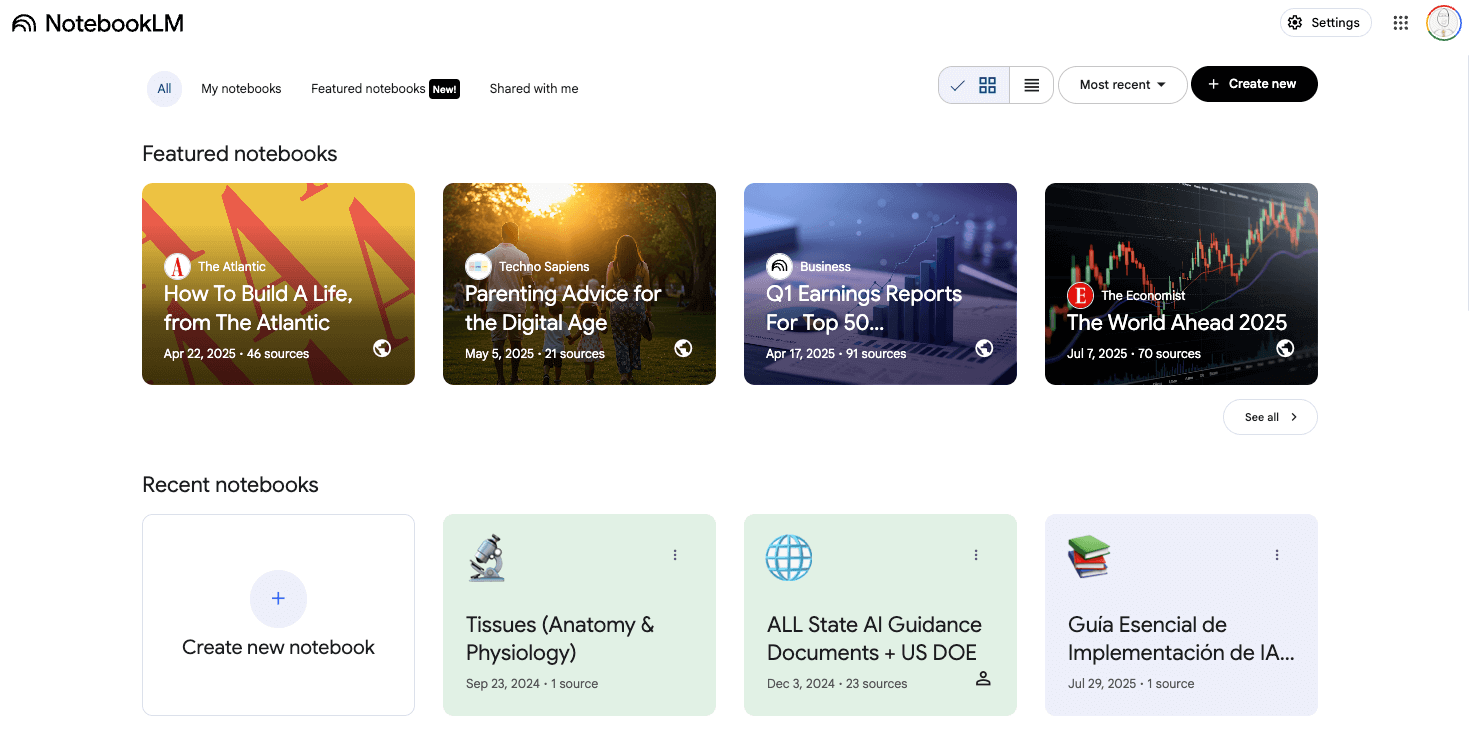
Task: Open How To Build A Life notebook
Action: (278, 284)
